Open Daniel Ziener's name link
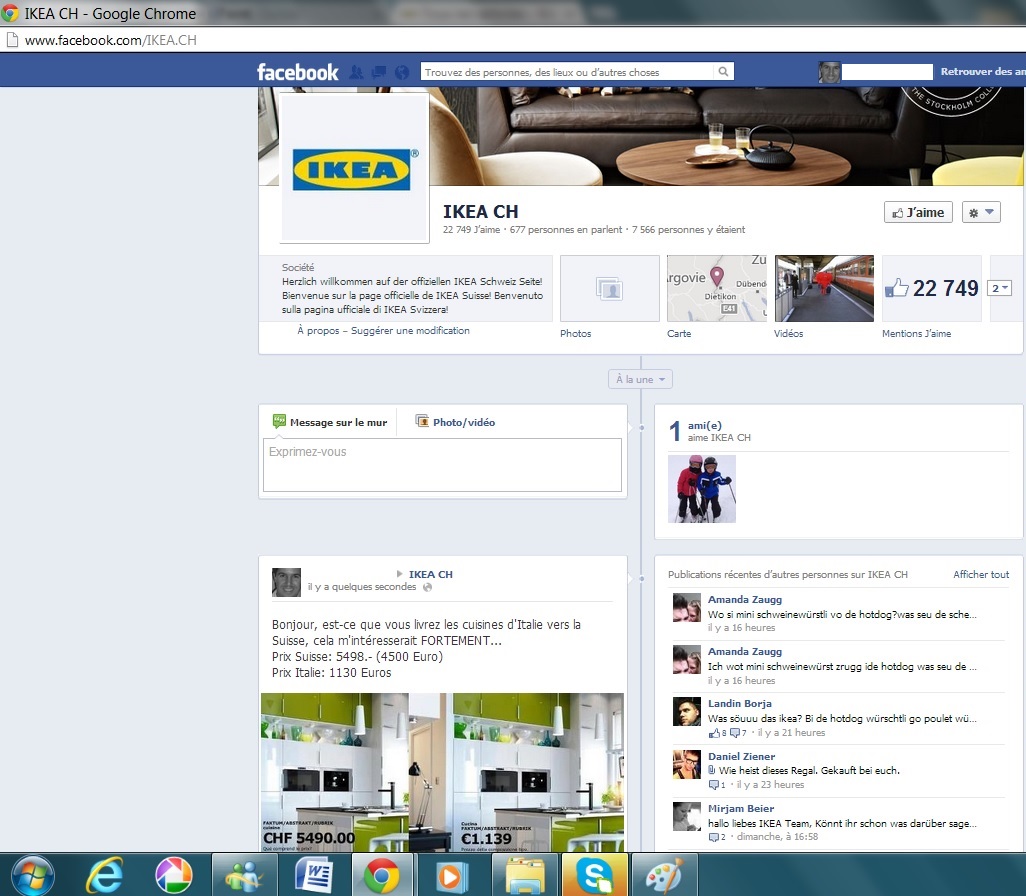1026x896 pixels. pyautogui.click(x=741, y=756)
